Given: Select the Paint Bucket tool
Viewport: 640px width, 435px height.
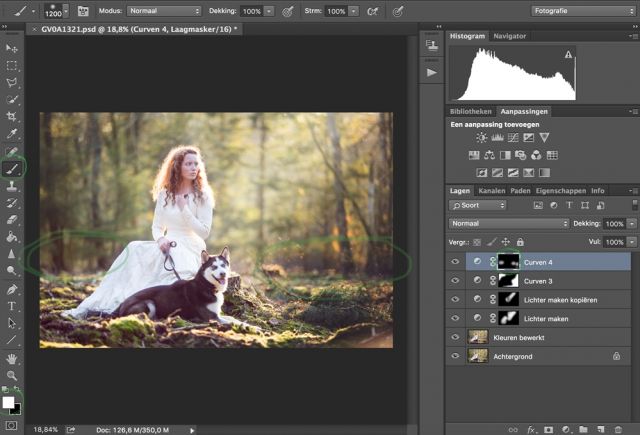Looking at the screenshot, I should pos(11,237).
